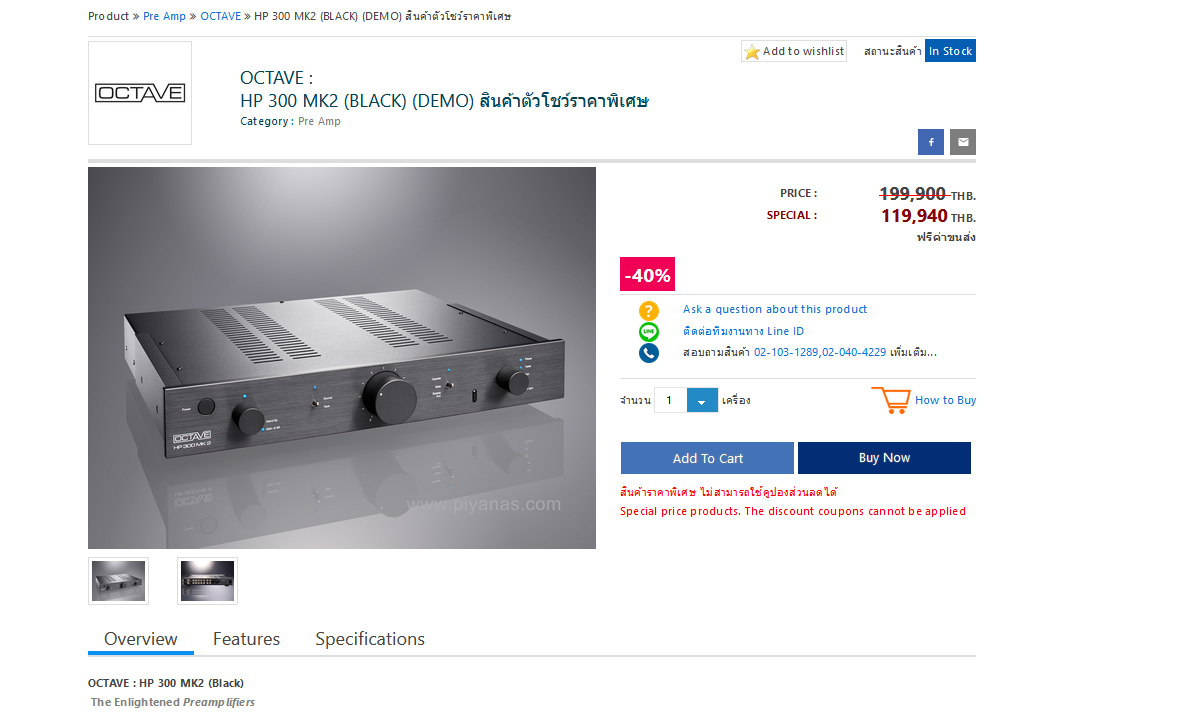Click the quantity input field
The width and height of the screenshot is (1193, 721).
coord(670,400)
